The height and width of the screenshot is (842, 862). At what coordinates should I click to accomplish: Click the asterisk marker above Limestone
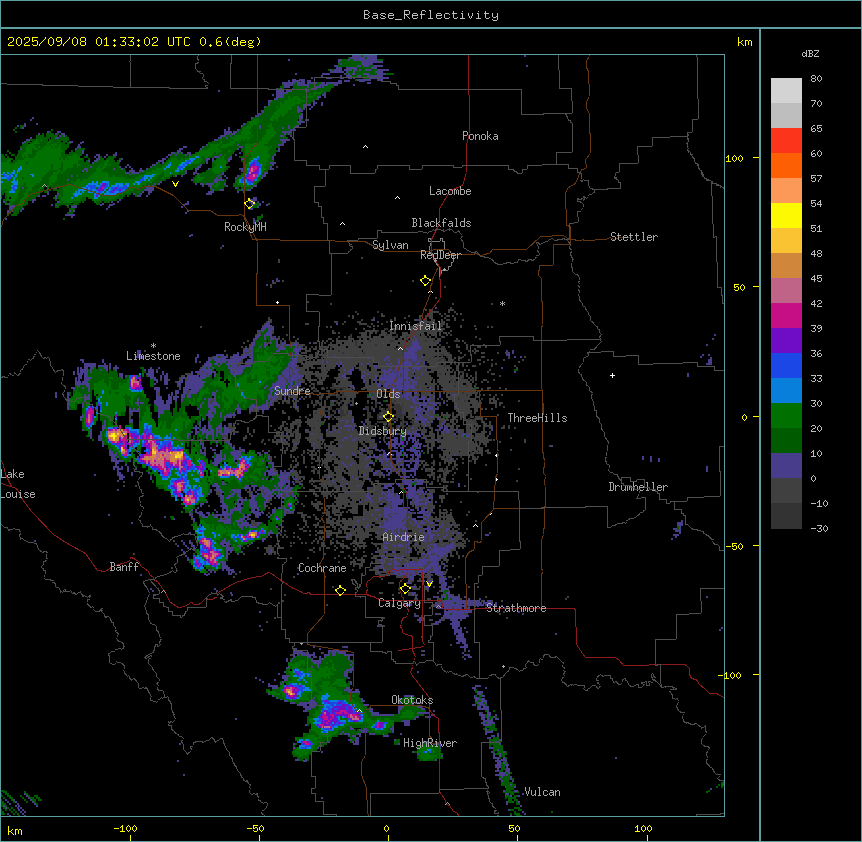153,346
